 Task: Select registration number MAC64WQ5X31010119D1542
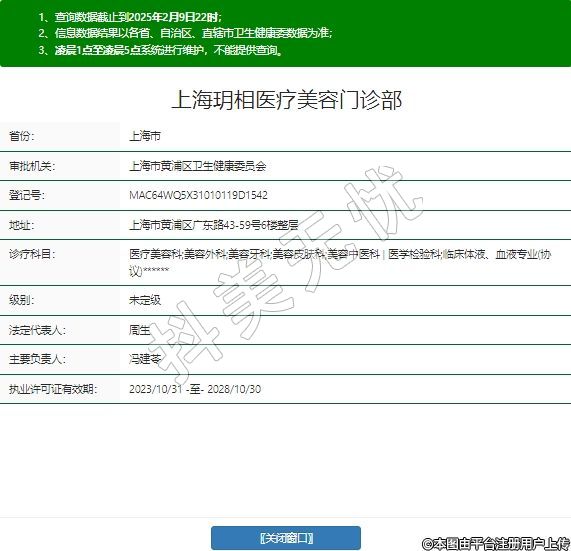[198, 195]
